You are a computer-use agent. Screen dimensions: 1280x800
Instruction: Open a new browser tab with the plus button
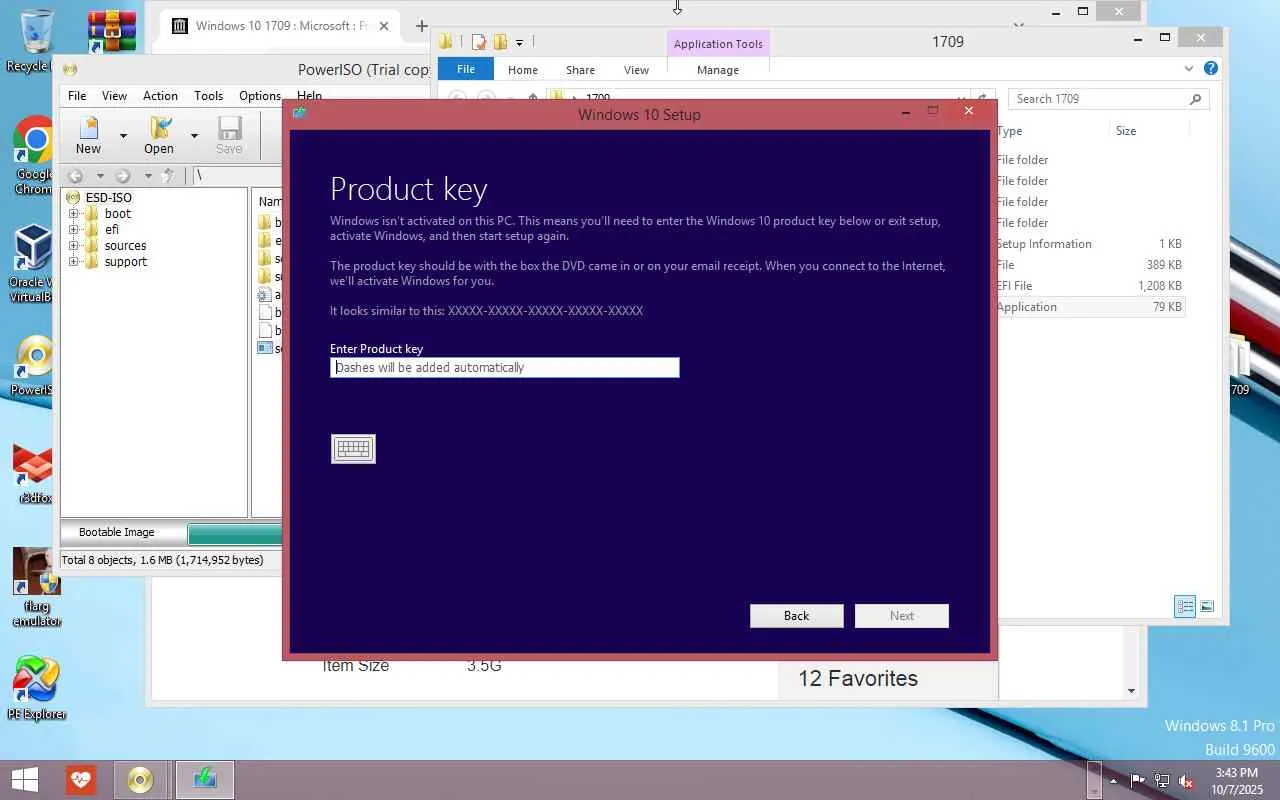(x=422, y=26)
